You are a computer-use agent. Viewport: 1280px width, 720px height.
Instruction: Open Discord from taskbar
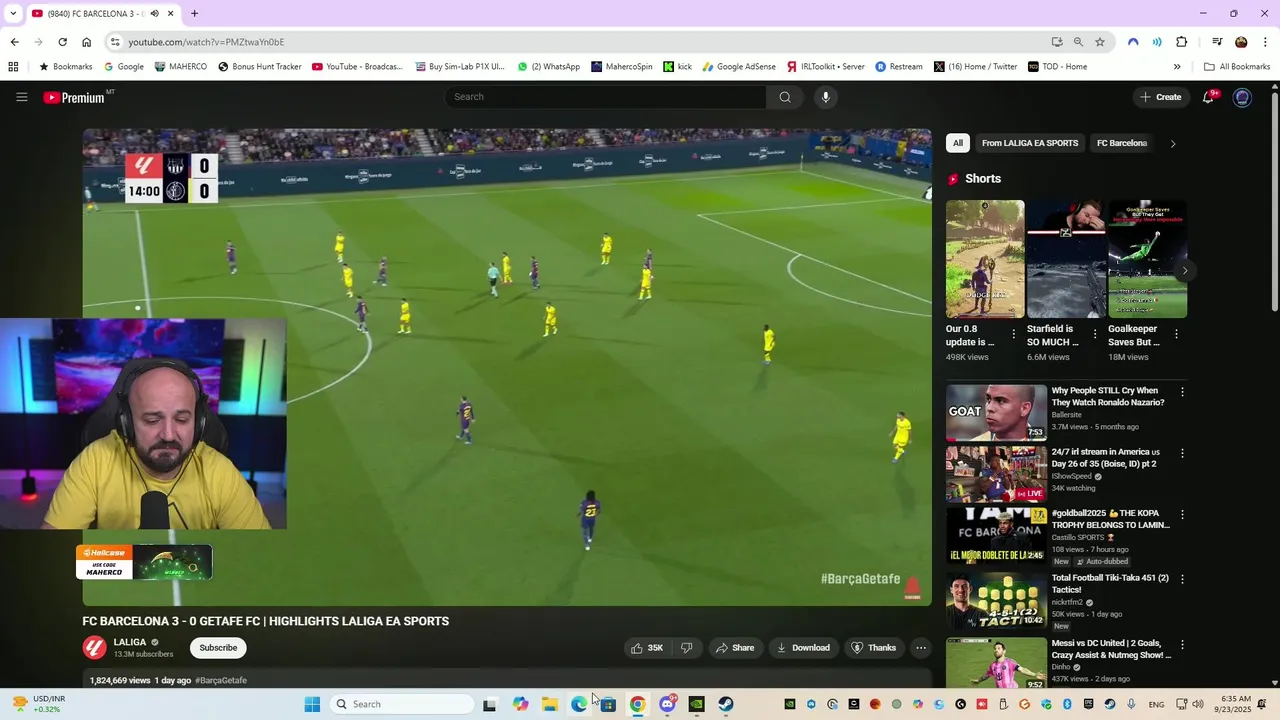pos(667,704)
